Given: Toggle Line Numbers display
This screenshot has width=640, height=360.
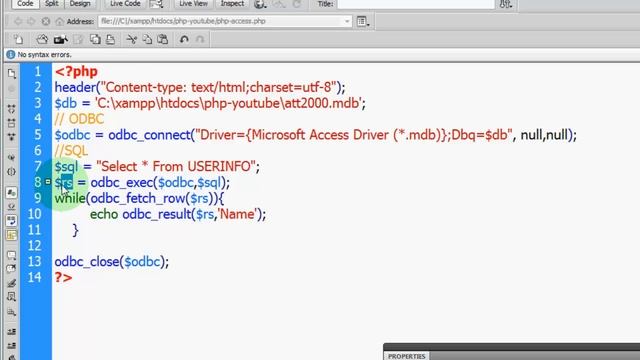Looking at the screenshot, I should [11, 192].
